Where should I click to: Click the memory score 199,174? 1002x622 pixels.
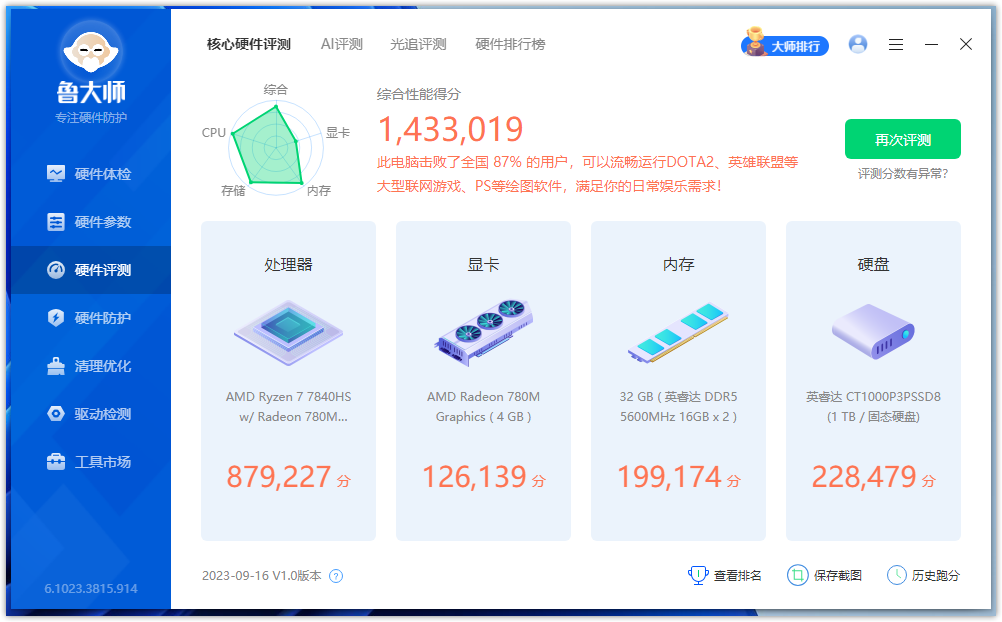[x=669, y=477]
